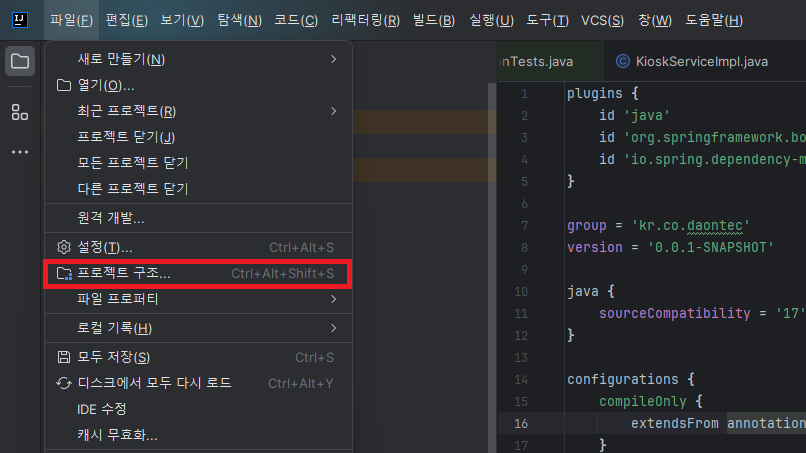
Task: Click 'kr.co.daontec' group string
Action: (691, 226)
